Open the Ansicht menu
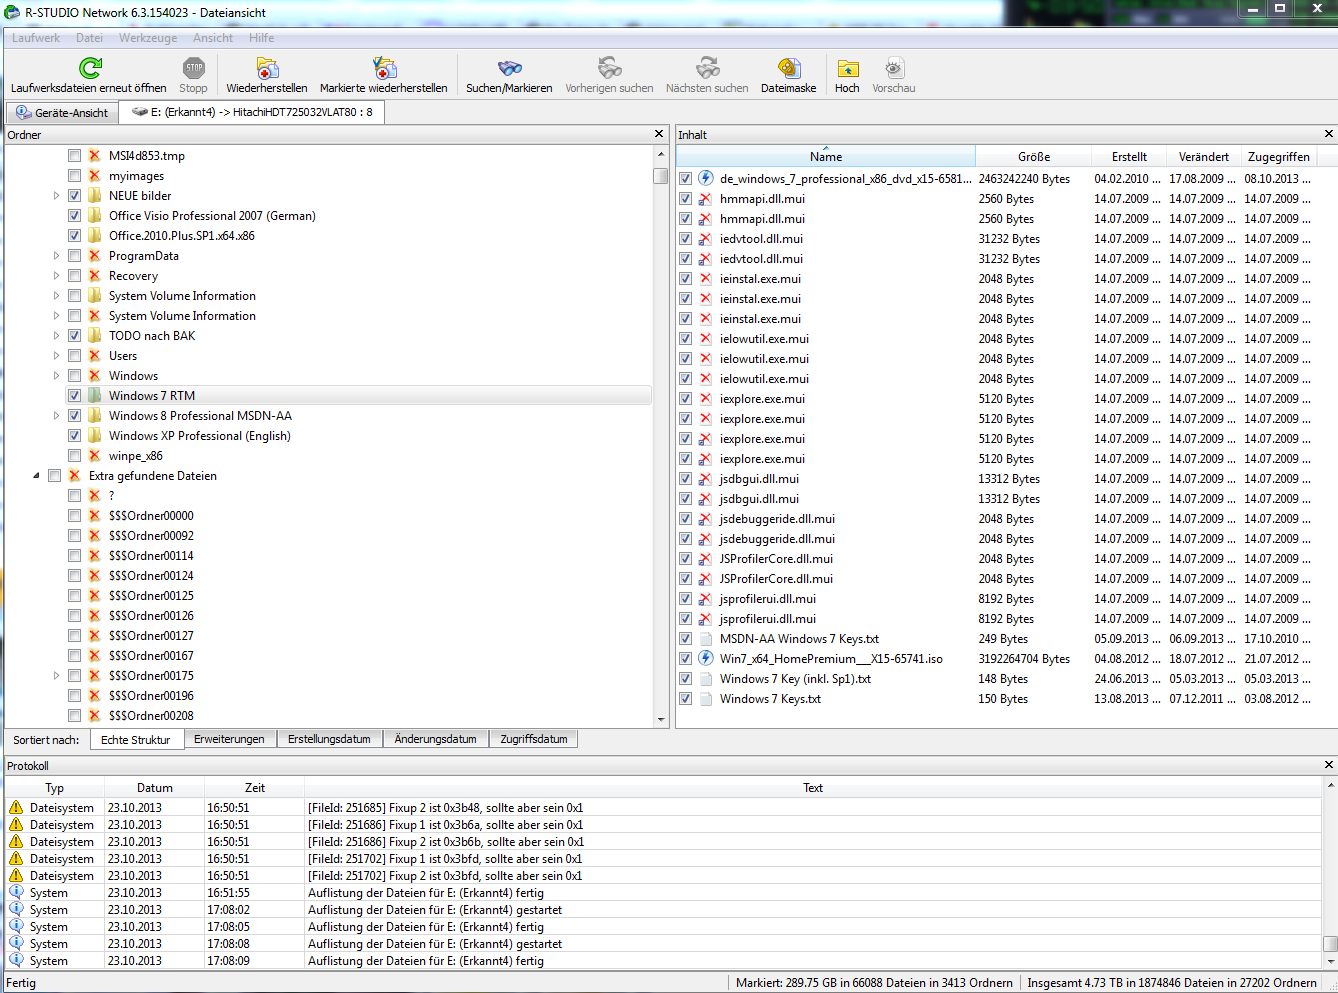The image size is (1338, 993). pyautogui.click(x=213, y=38)
